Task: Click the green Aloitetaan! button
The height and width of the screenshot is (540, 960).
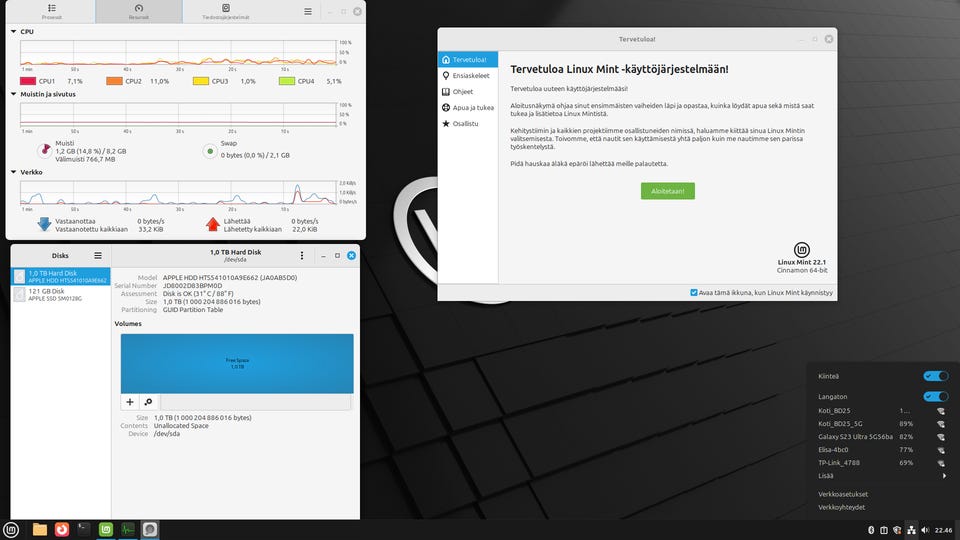Action: pyautogui.click(x=667, y=191)
